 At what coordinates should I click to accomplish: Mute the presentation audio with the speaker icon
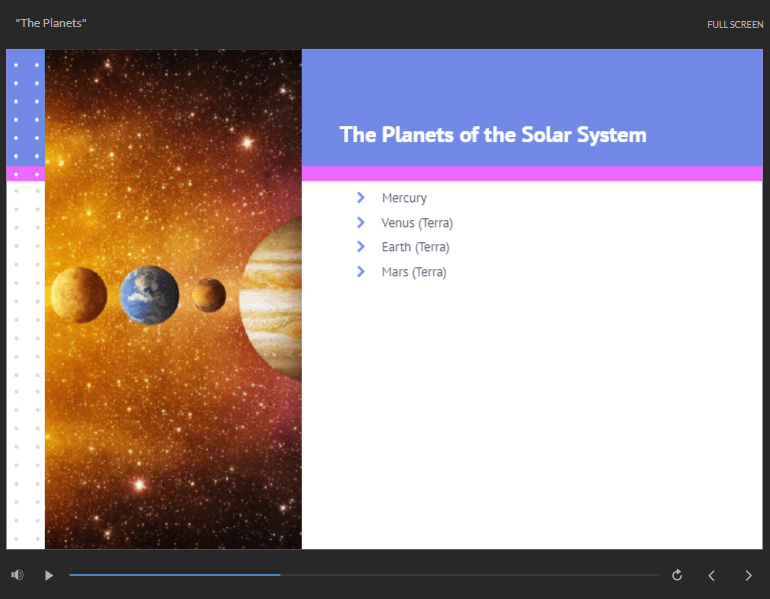click(17, 575)
